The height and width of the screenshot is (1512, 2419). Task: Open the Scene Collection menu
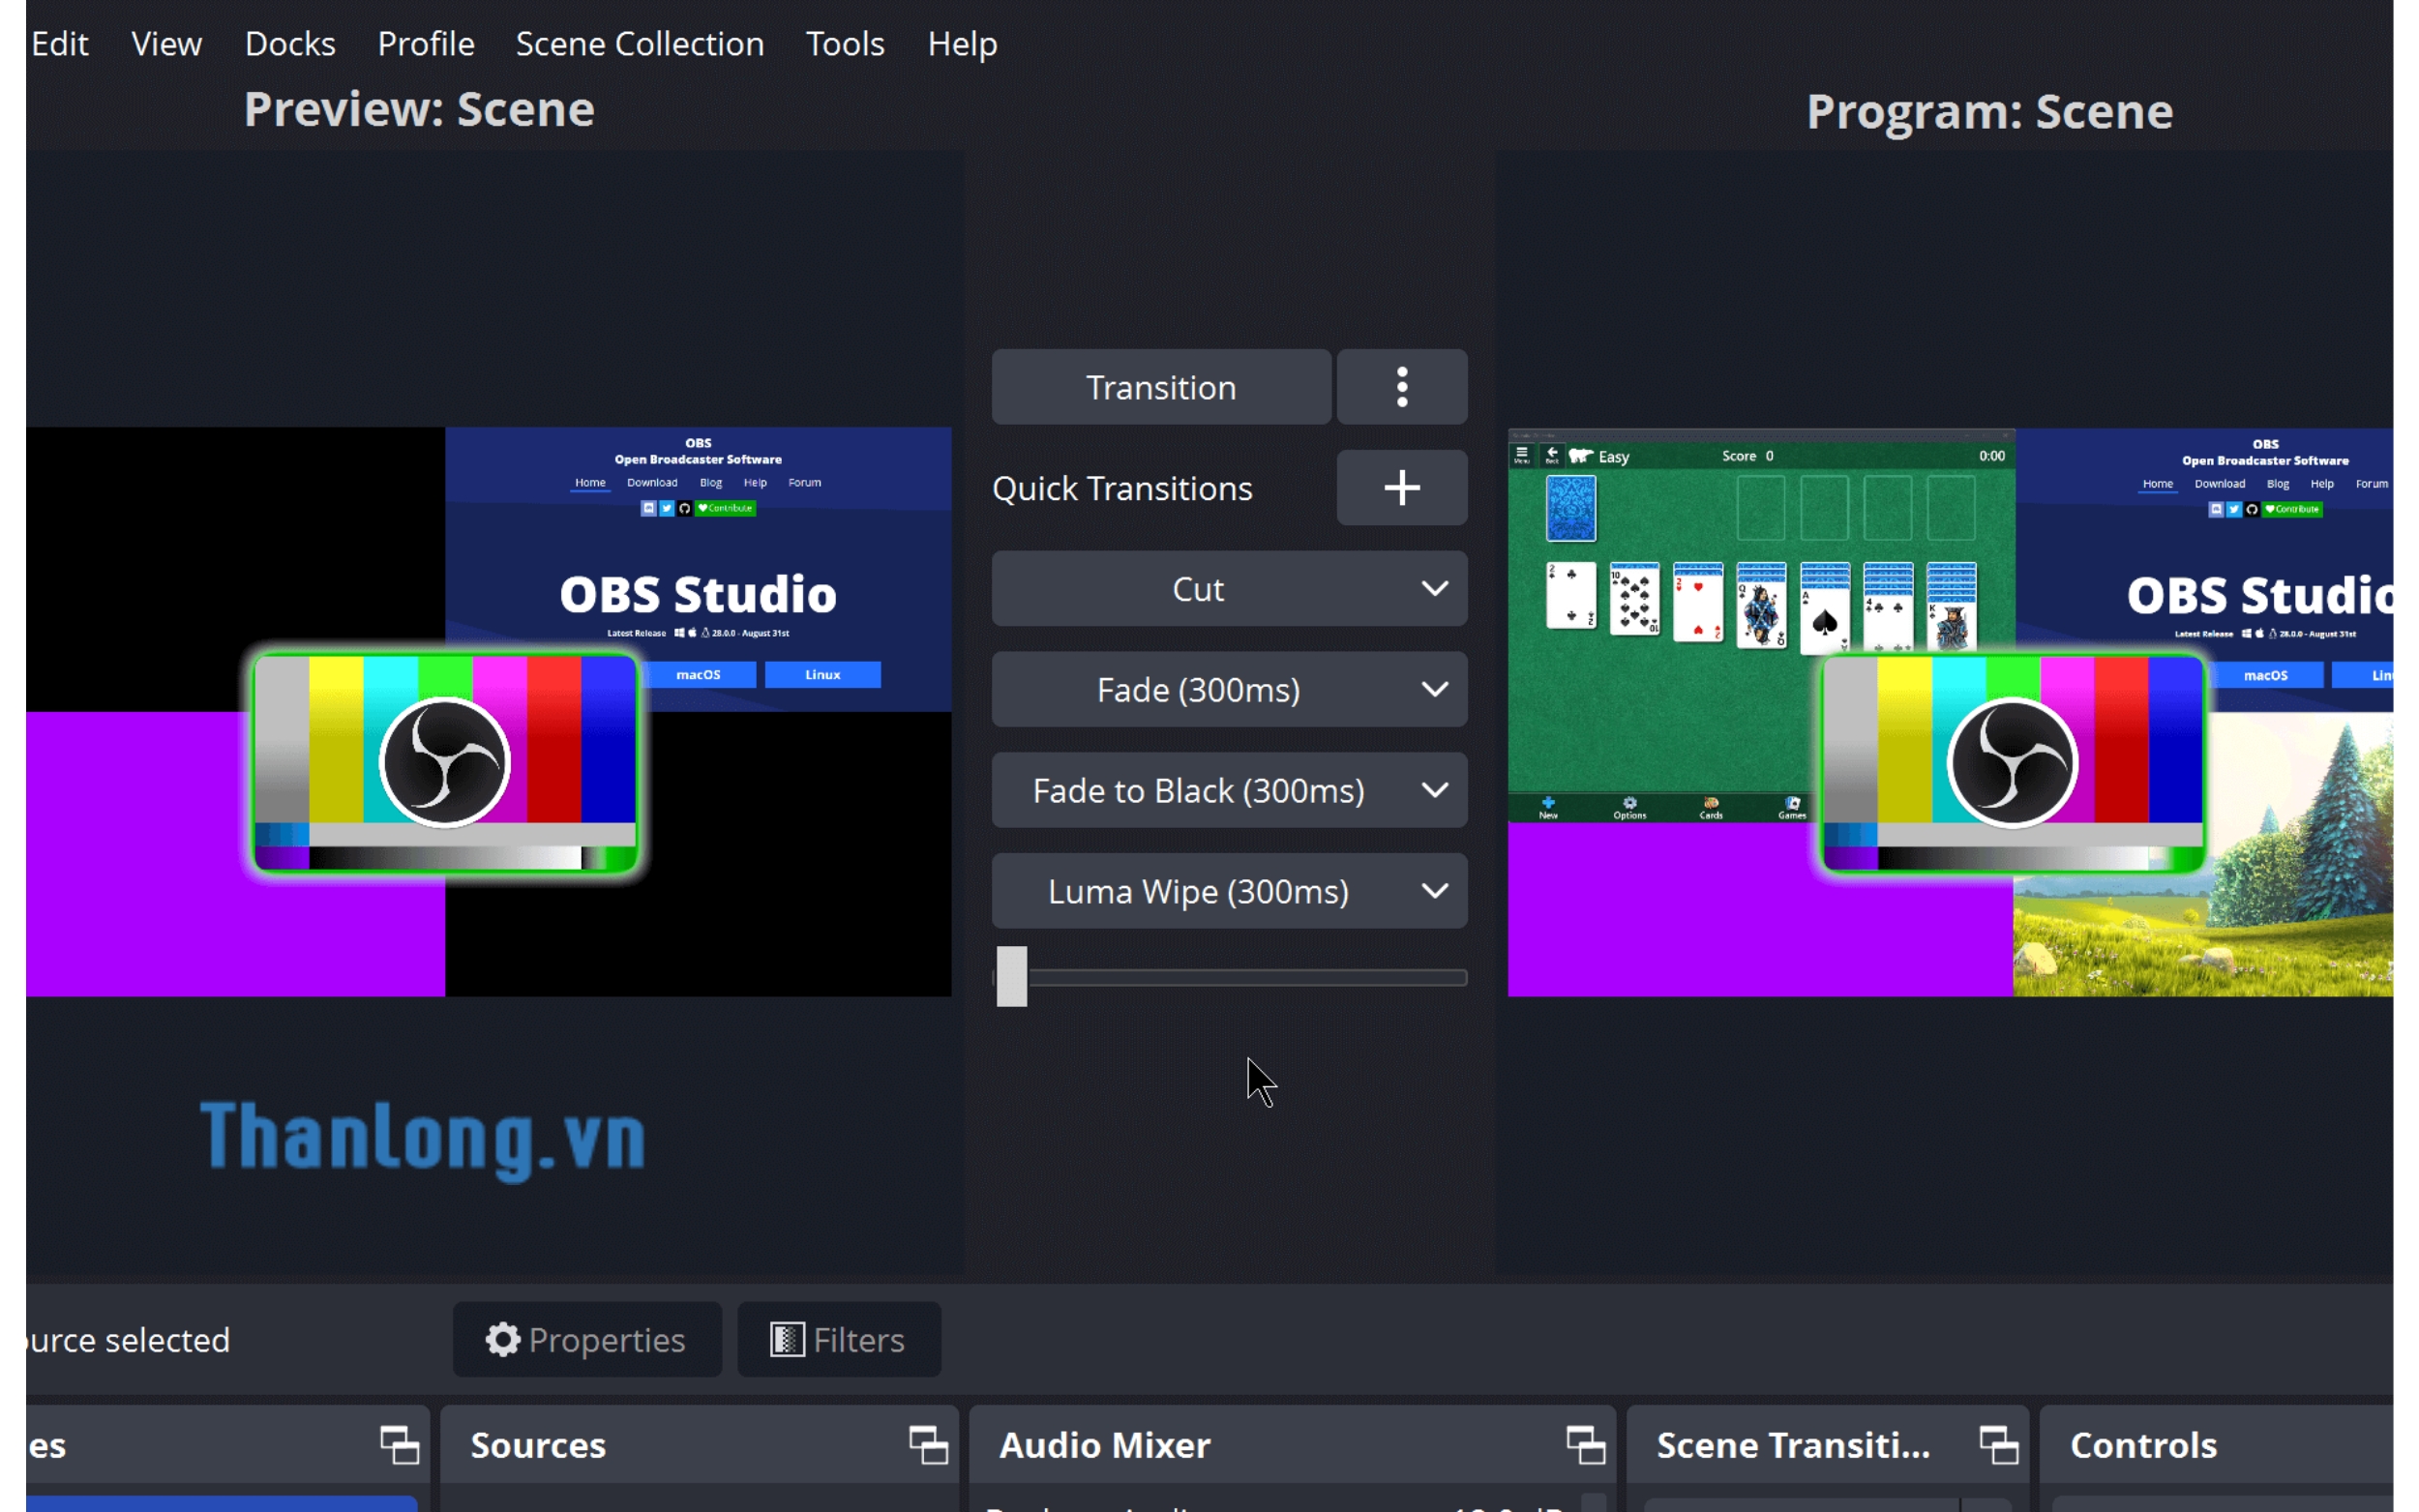click(639, 44)
